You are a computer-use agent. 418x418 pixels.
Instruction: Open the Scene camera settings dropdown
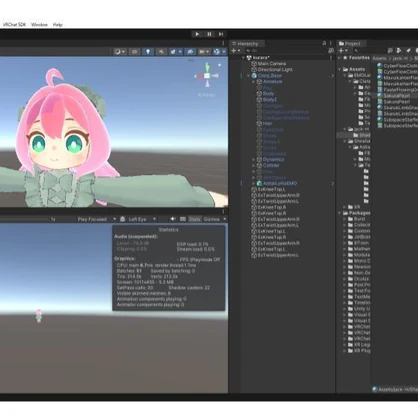[204, 52]
